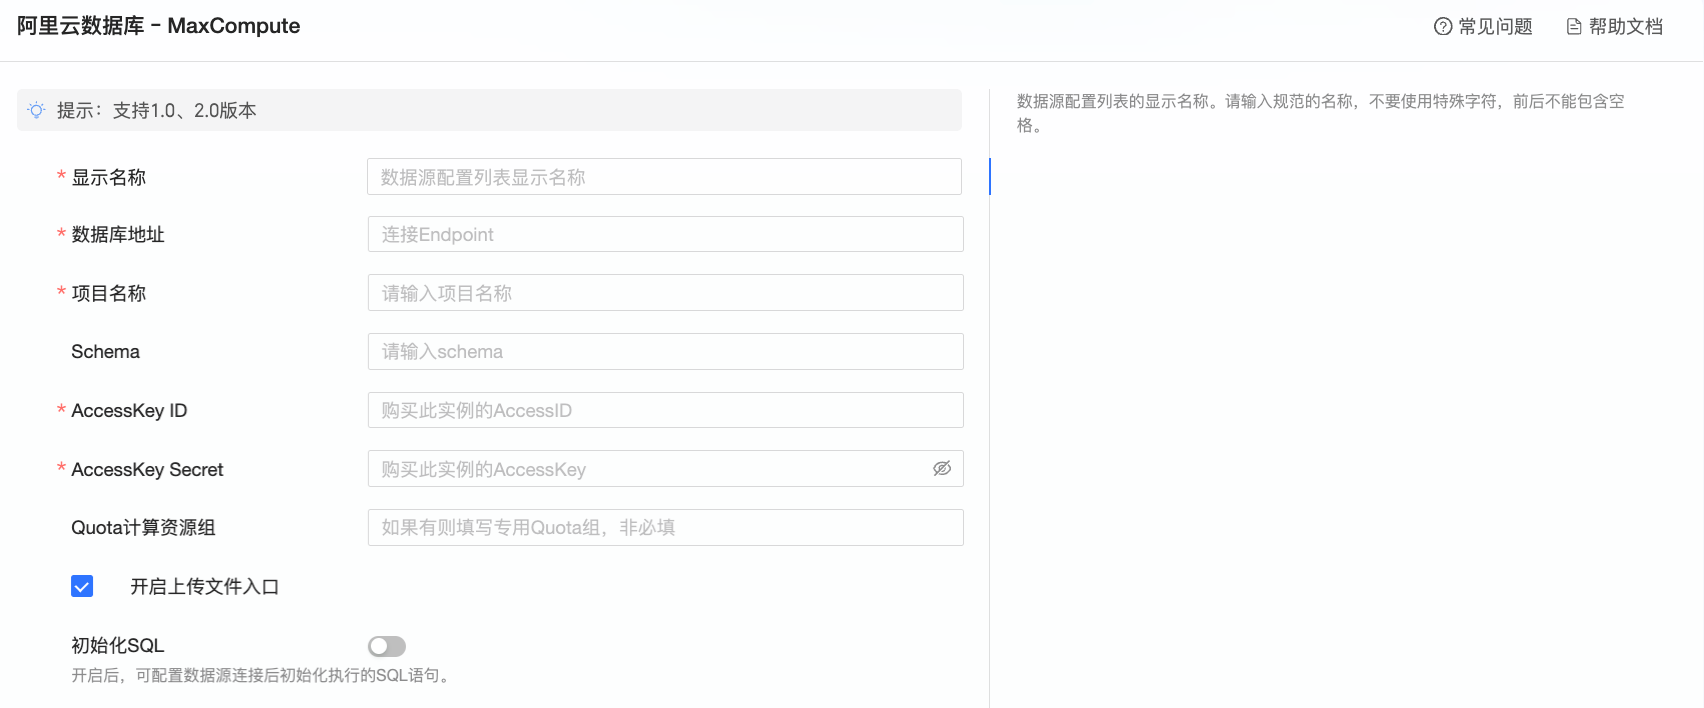This screenshot has height=708, width=1704.
Task: Focus the 显示名称 input field
Action: pyautogui.click(x=664, y=177)
